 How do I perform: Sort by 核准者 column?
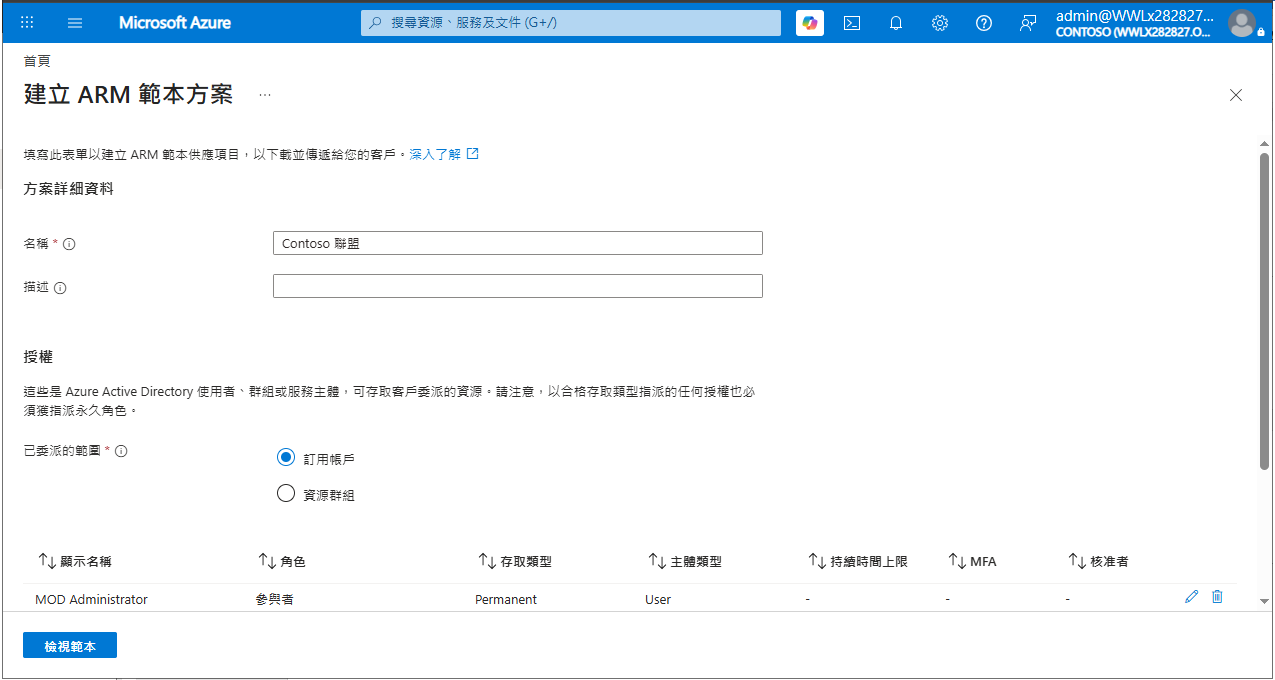tap(1098, 562)
